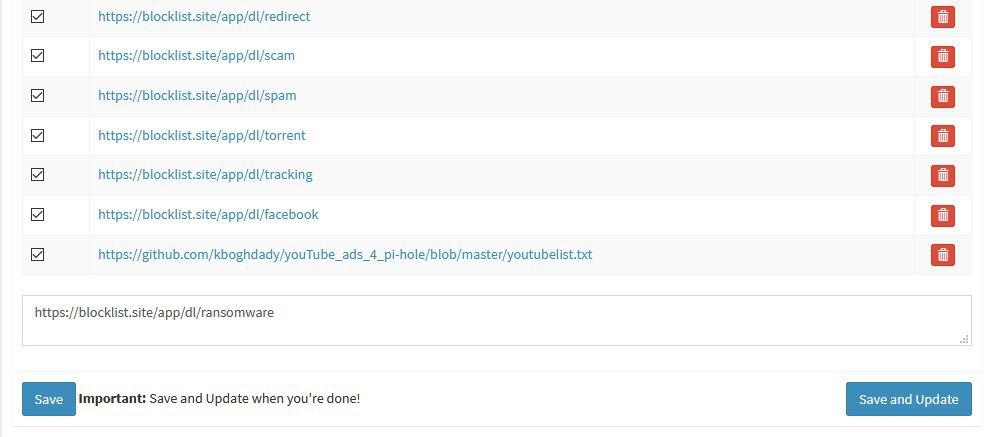Viewport: 987px width, 437px height.
Task: Toggle the facebook blocklist checkbox
Action: point(38,214)
